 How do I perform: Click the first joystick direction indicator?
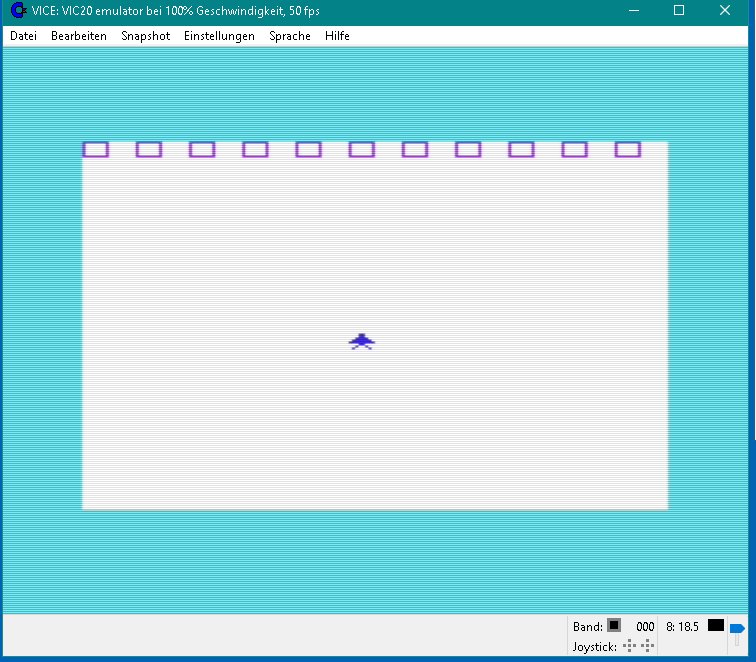pos(629,646)
